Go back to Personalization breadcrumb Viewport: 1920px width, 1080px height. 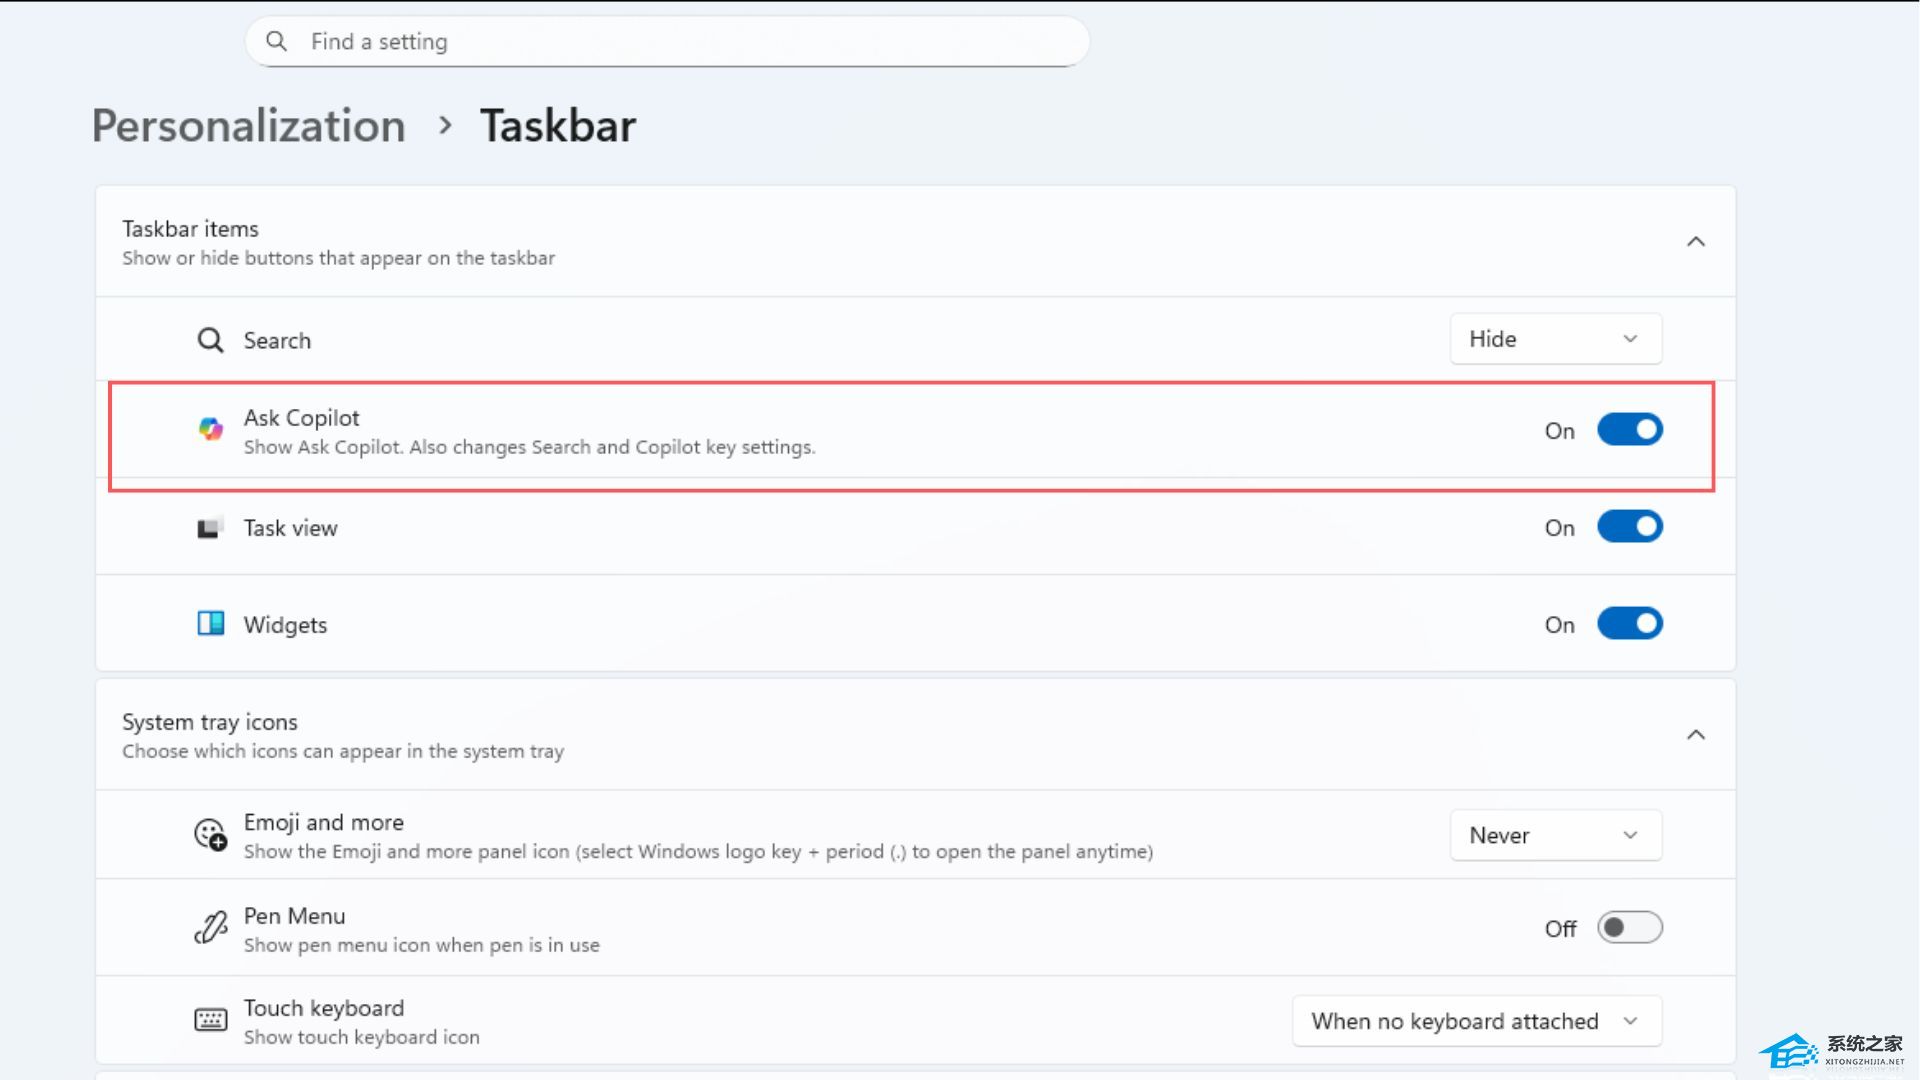pos(248,126)
